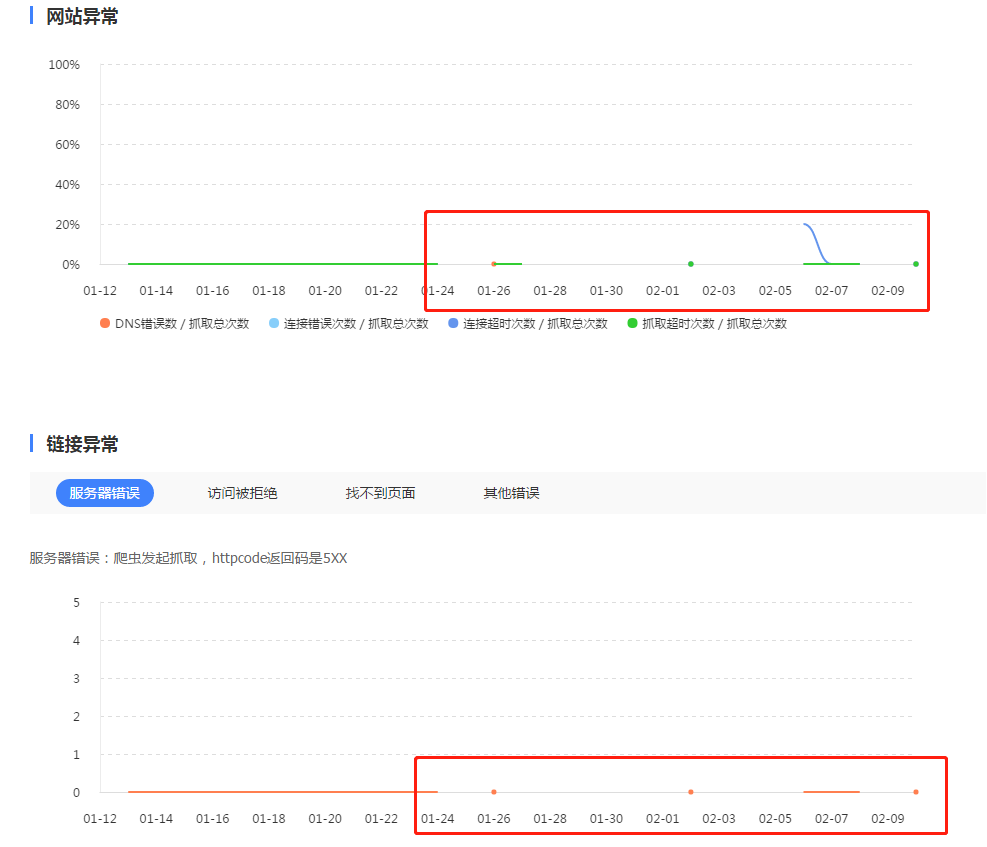Screen dimensions: 987x847
Task: Click the orange endpoint at 02-09 on server chart
Action: tap(915, 792)
